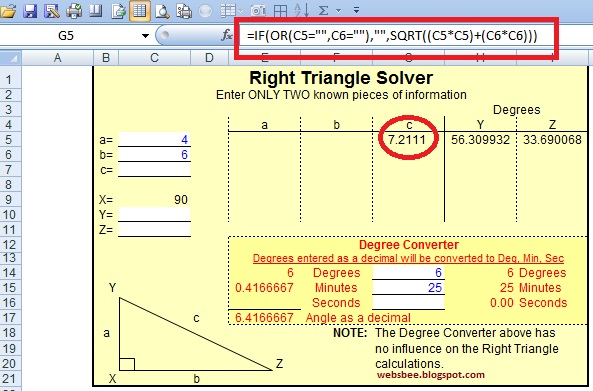Click the 'Angle as a decimal' label
593x391 pixels.
point(358,318)
